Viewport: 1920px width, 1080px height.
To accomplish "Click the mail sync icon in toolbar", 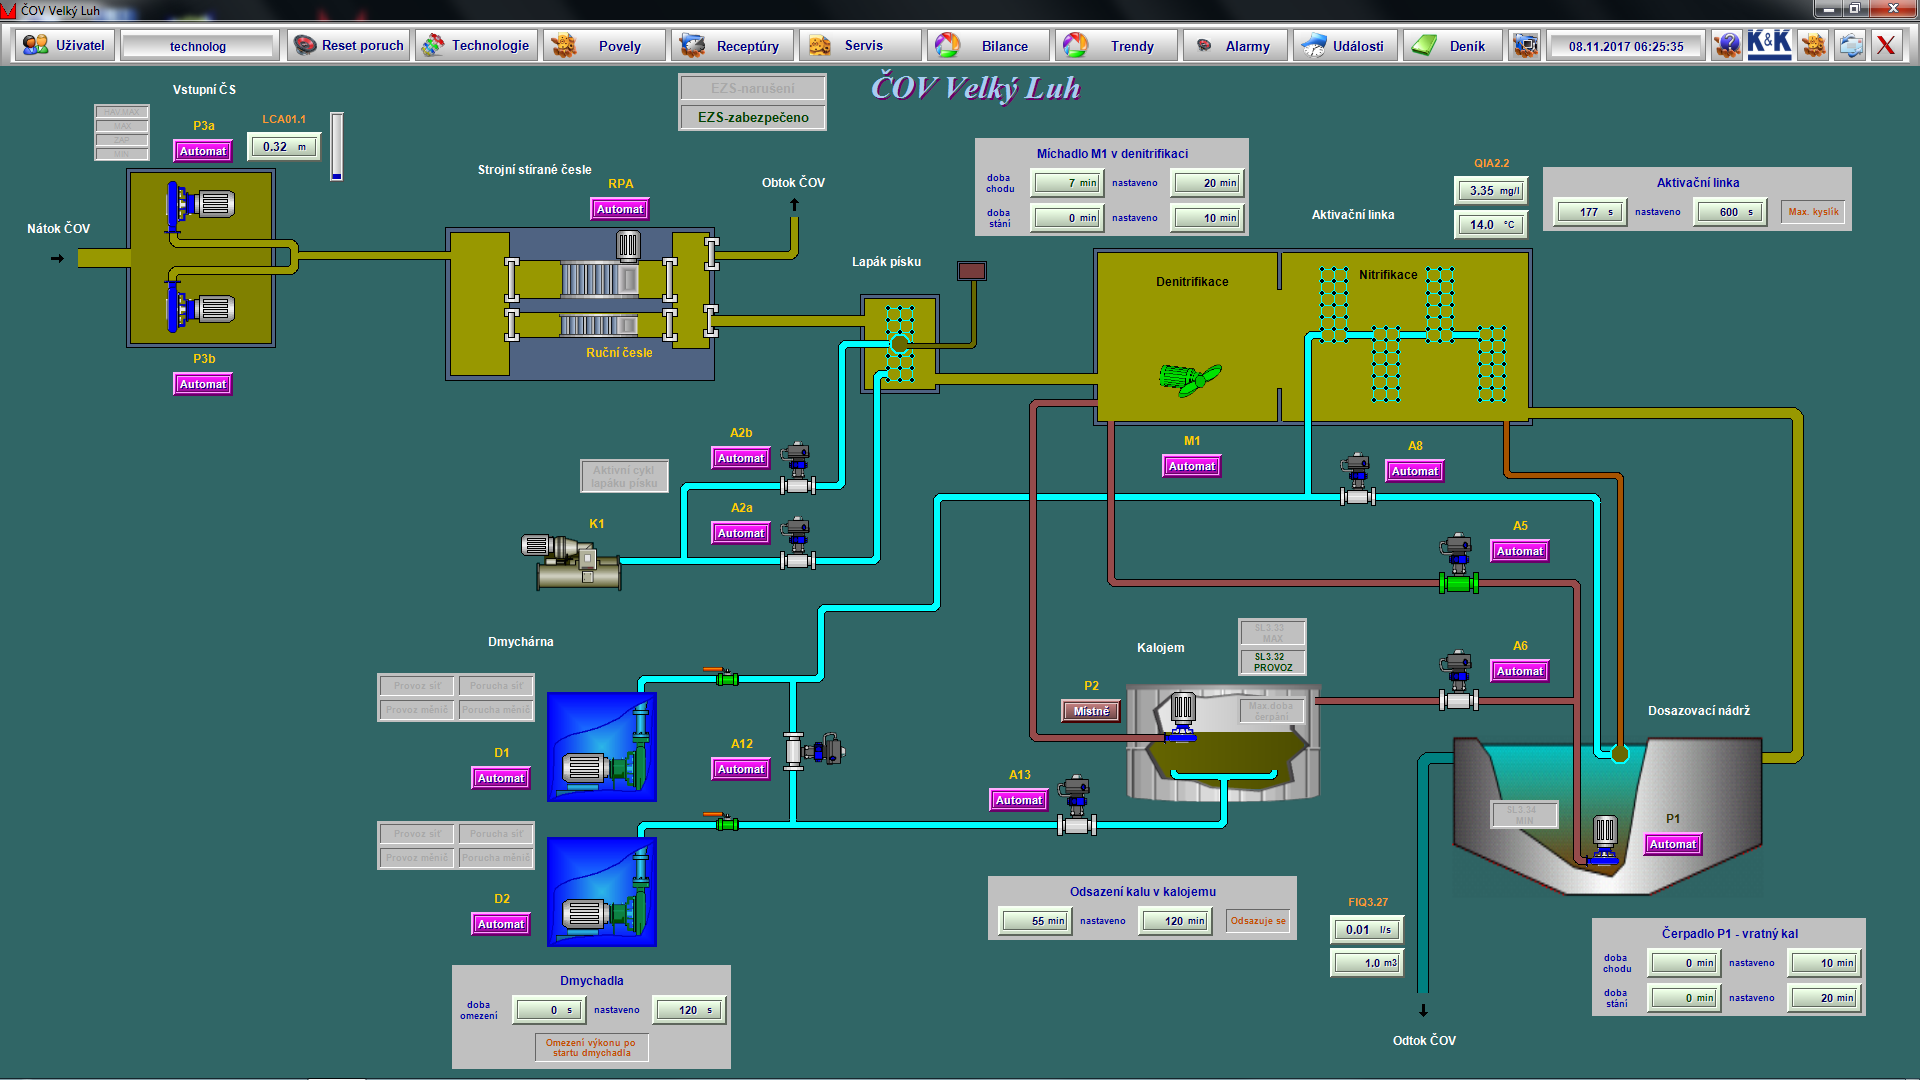I will coord(1851,45).
